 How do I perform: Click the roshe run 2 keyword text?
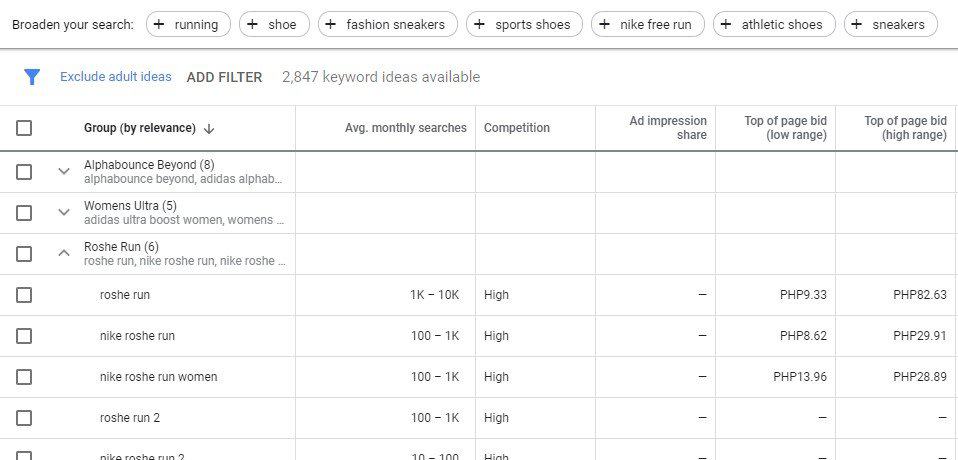tap(130, 418)
